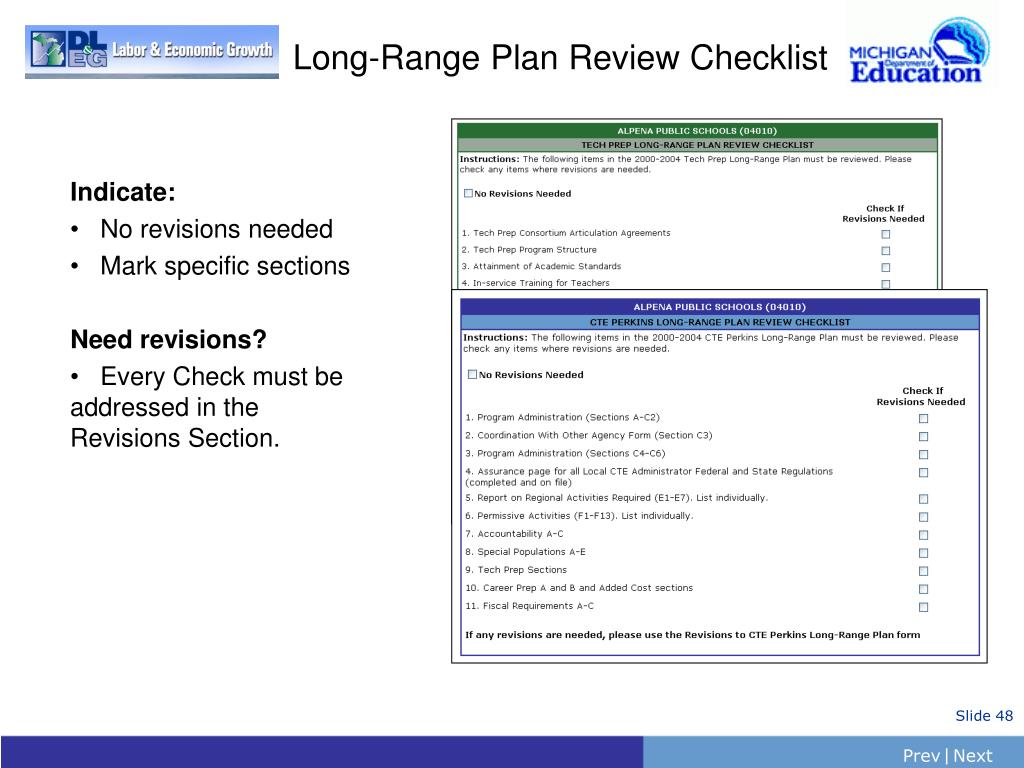Viewport: 1024px width, 768px height.
Task: Go to the next slide via Next
Action: point(972,756)
